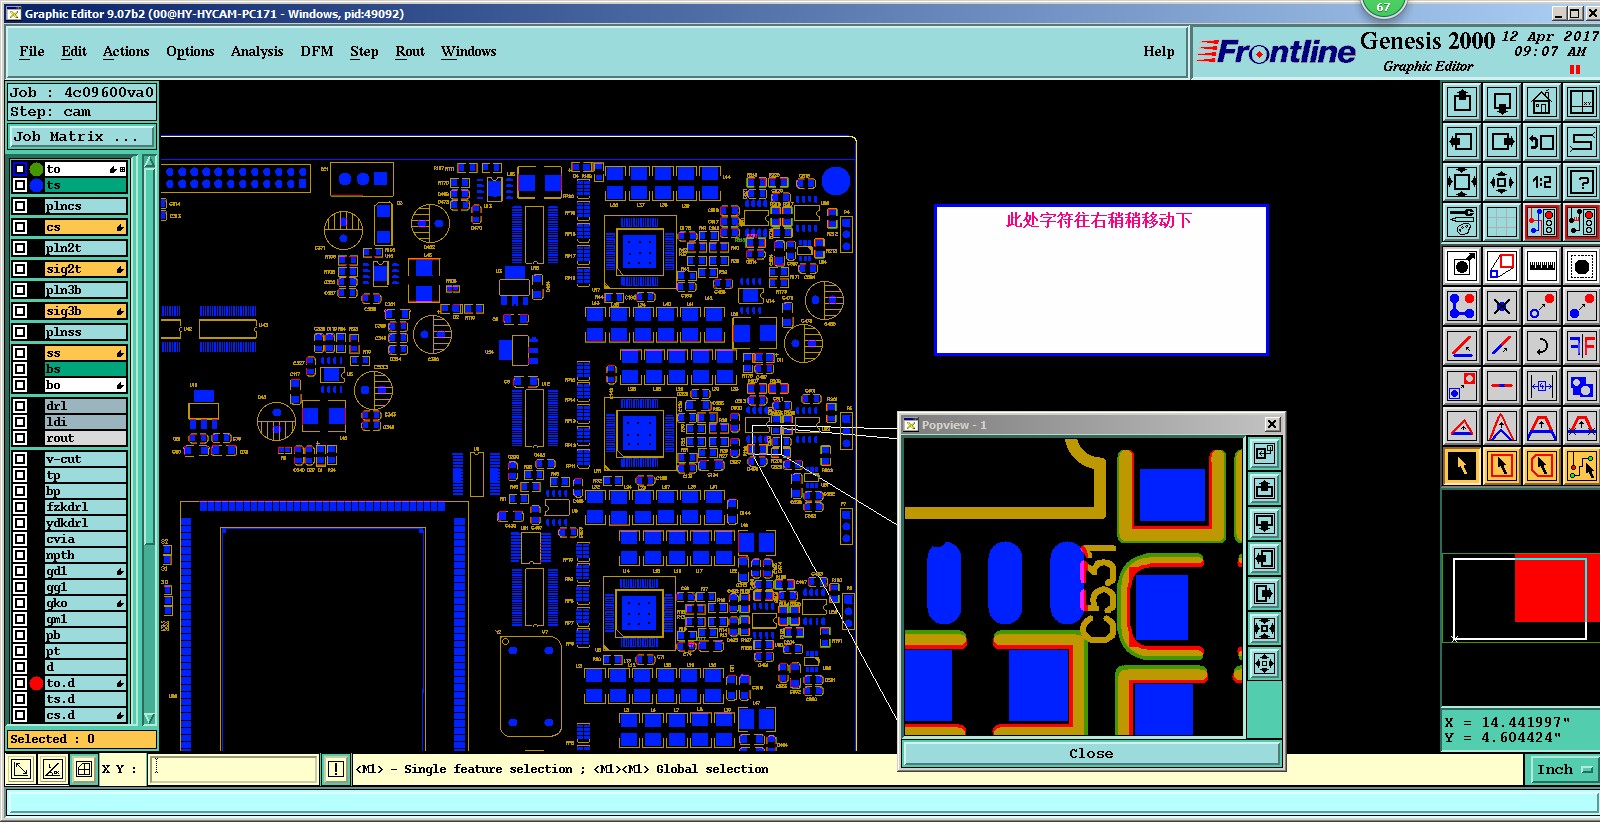1600x822 pixels.
Task: Click the zoom out shrink icon
Action: click(x=1502, y=182)
